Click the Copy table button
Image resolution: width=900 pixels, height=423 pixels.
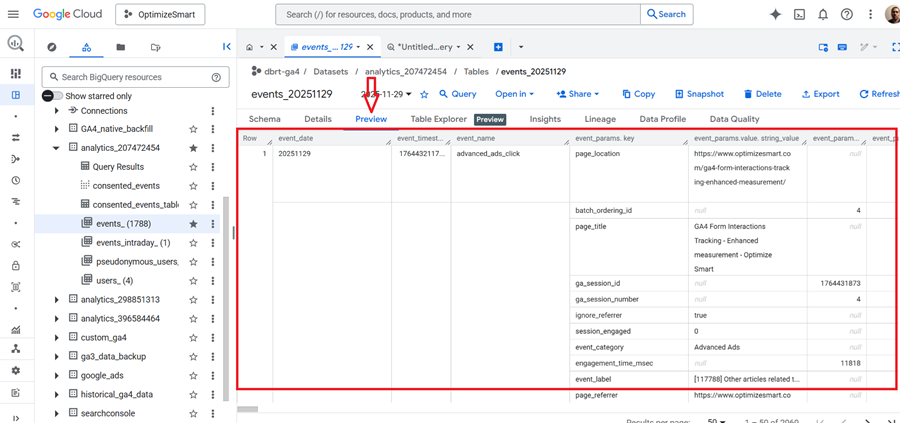[x=638, y=94]
